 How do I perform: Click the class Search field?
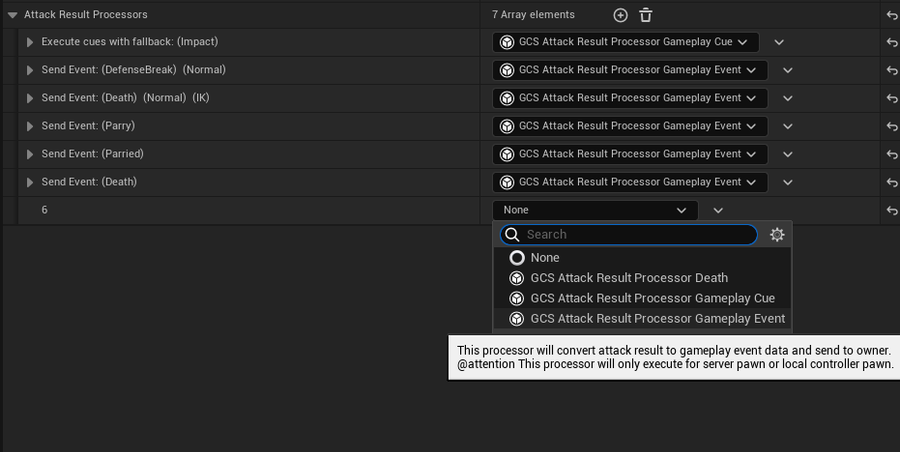click(629, 234)
